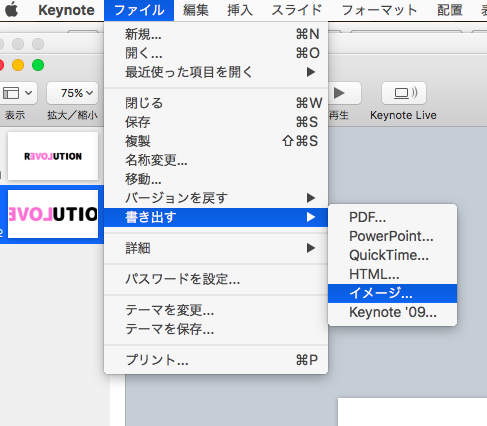Open the 編集 menu
Image resolution: width=487 pixels, height=426 pixels.
point(196,10)
